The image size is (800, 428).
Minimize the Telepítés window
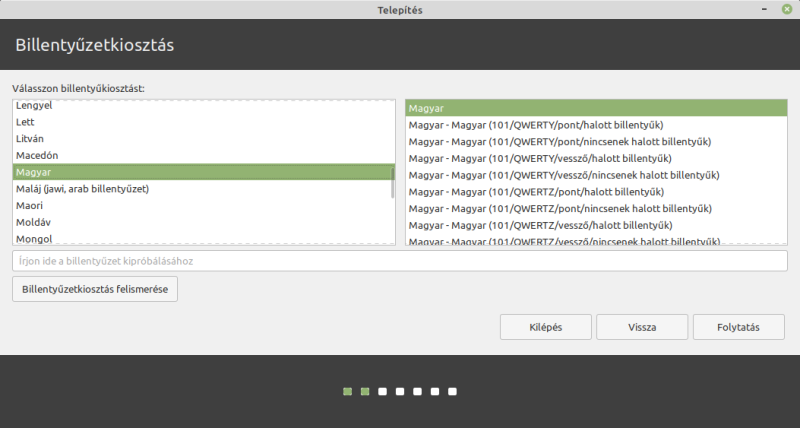point(764,9)
